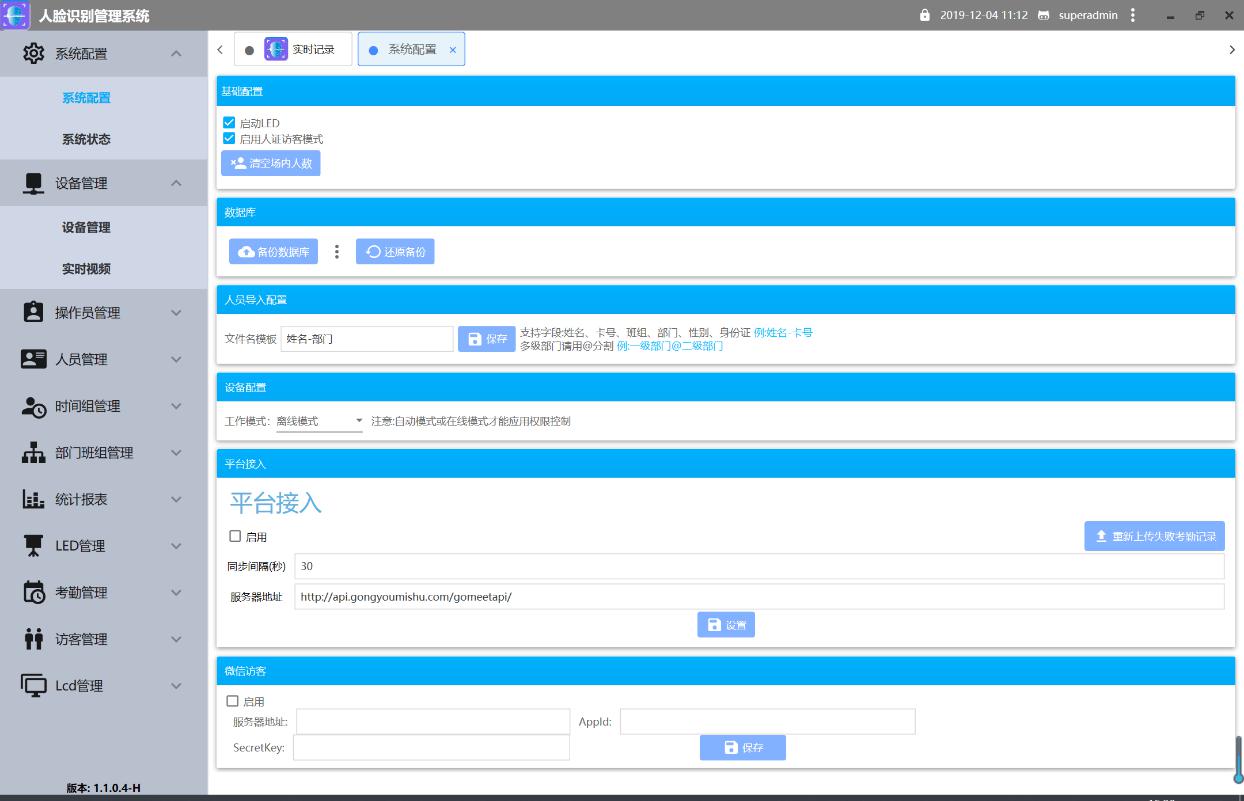Image resolution: width=1244 pixels, height=801 pixels.
Task: Enable the 平台接入 启用 checkbox
Action: (235, 537)
